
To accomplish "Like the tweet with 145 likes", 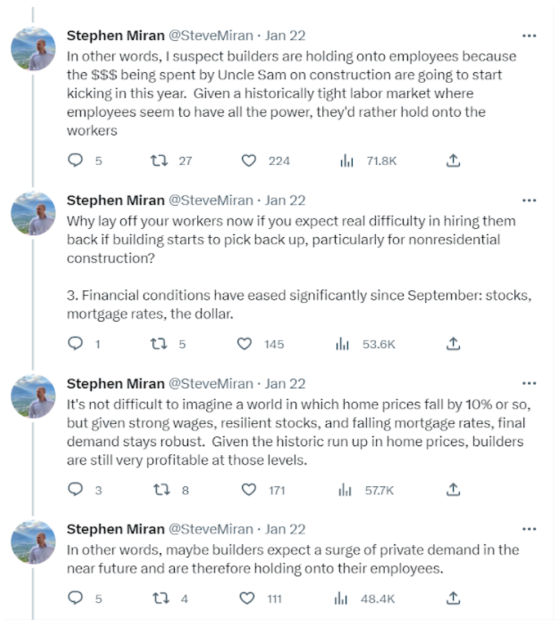I will click(x=244, y=343).
